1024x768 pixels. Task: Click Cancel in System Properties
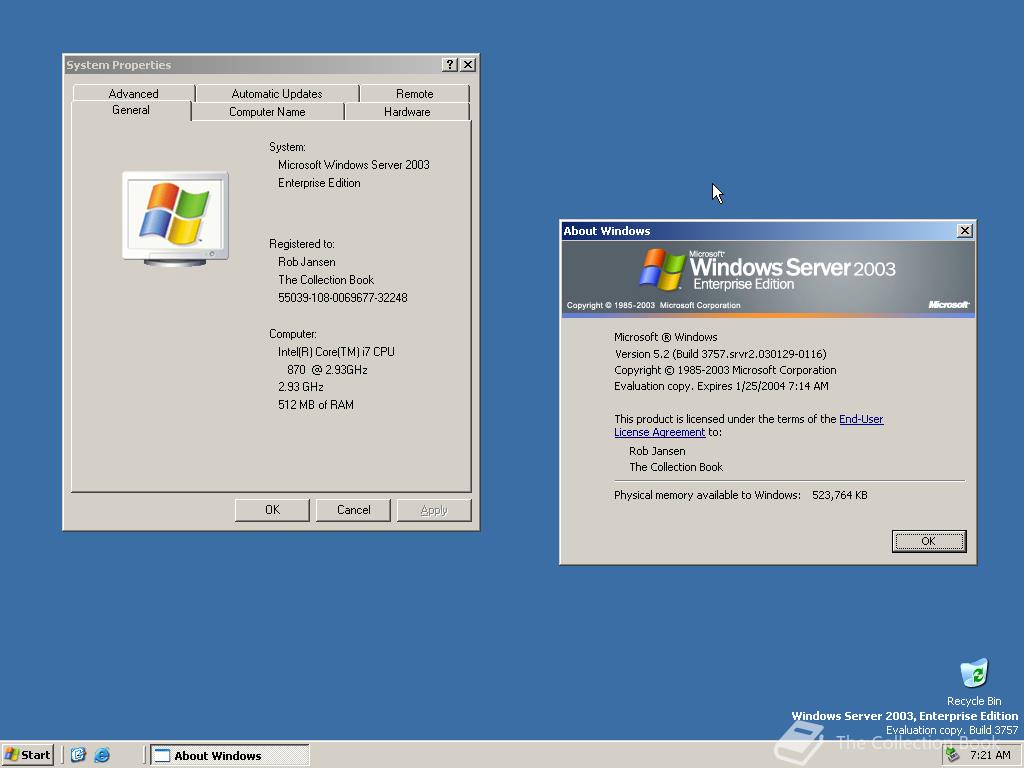tap(353, 510)
